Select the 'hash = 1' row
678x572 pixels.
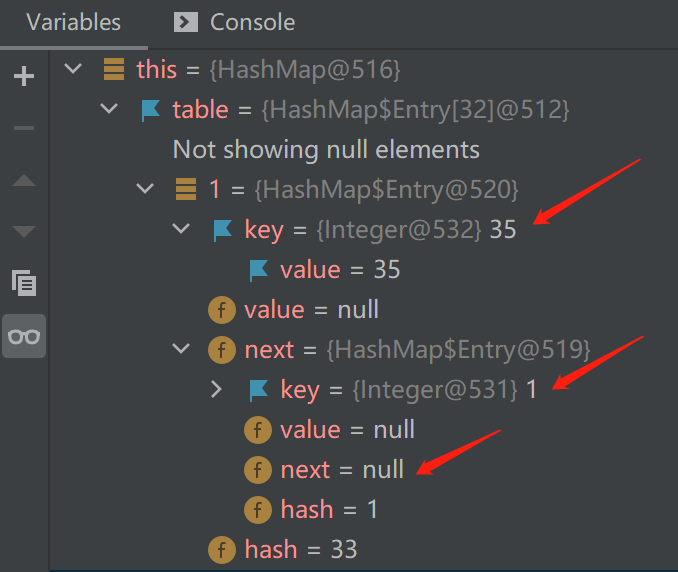pyautogui.click(x=329, y=509)
